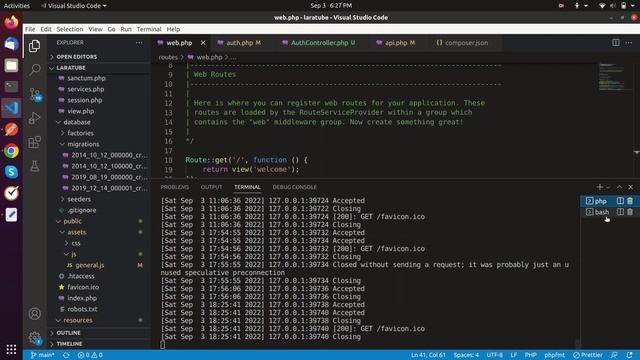
Task: Launch Google Chrome from the dock
Action: pos(11,151)
